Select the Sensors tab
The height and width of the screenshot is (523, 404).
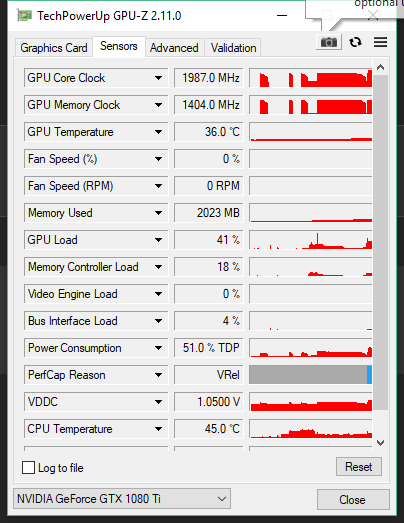[x=119, y=46]
